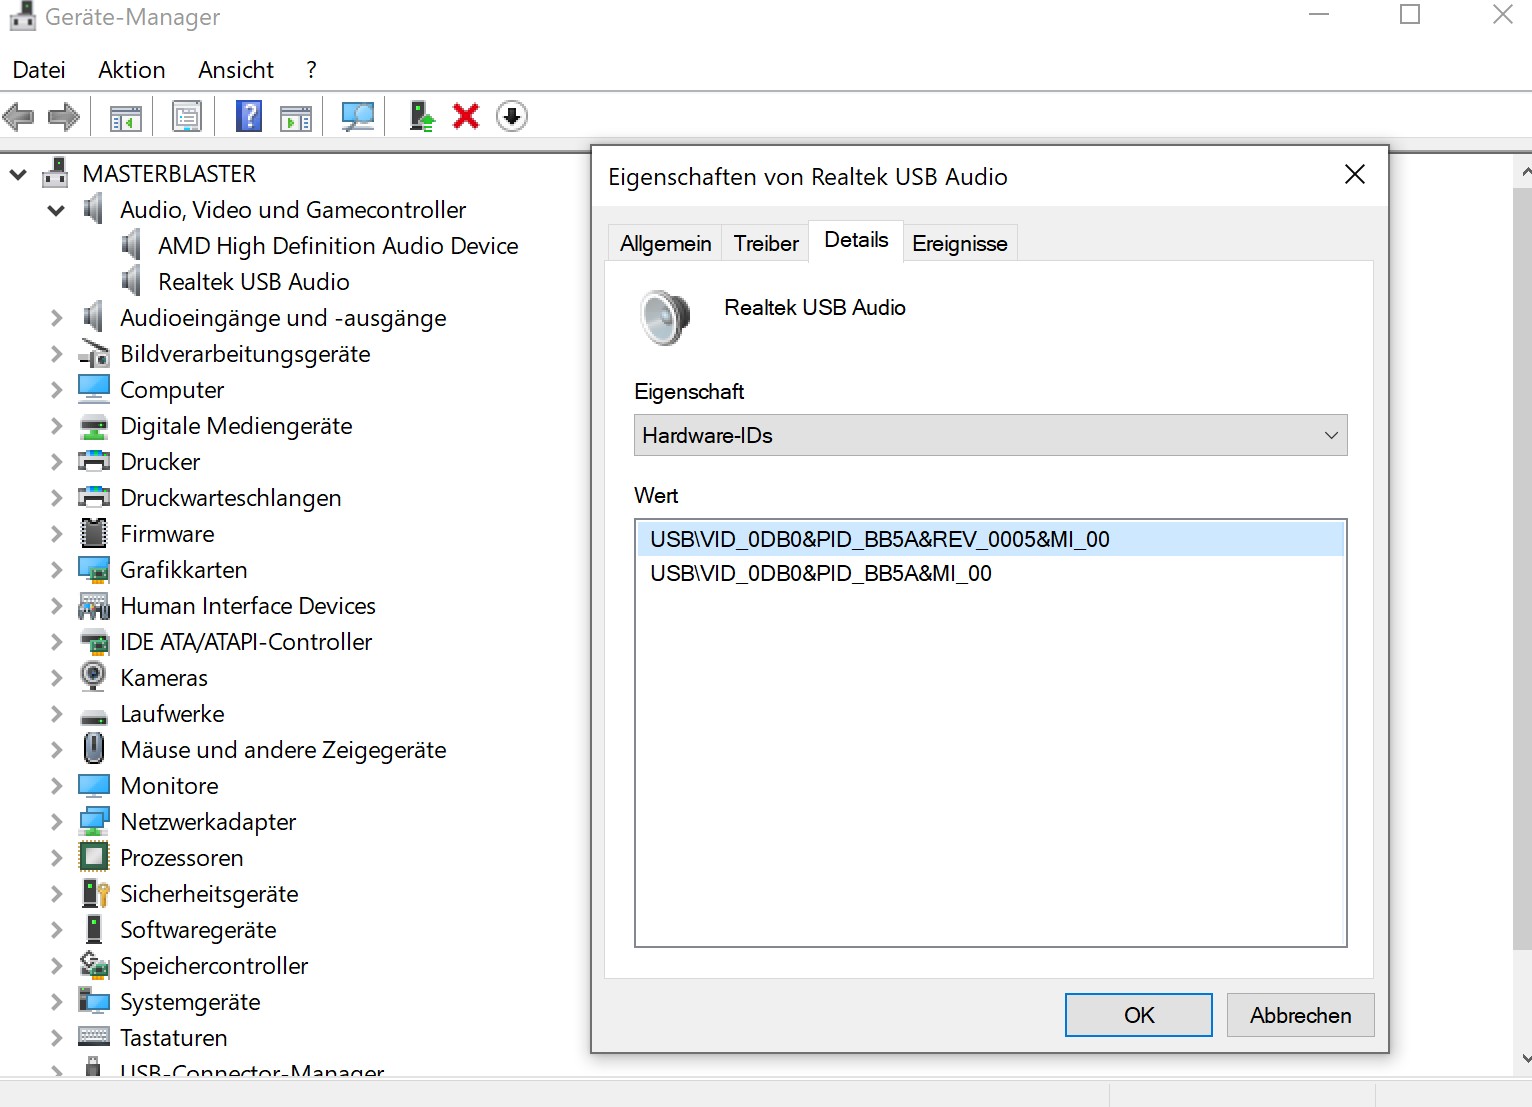1532x1107 pixels.
Task: Click the Human Interface Devices icon
Action: [94, 605]
